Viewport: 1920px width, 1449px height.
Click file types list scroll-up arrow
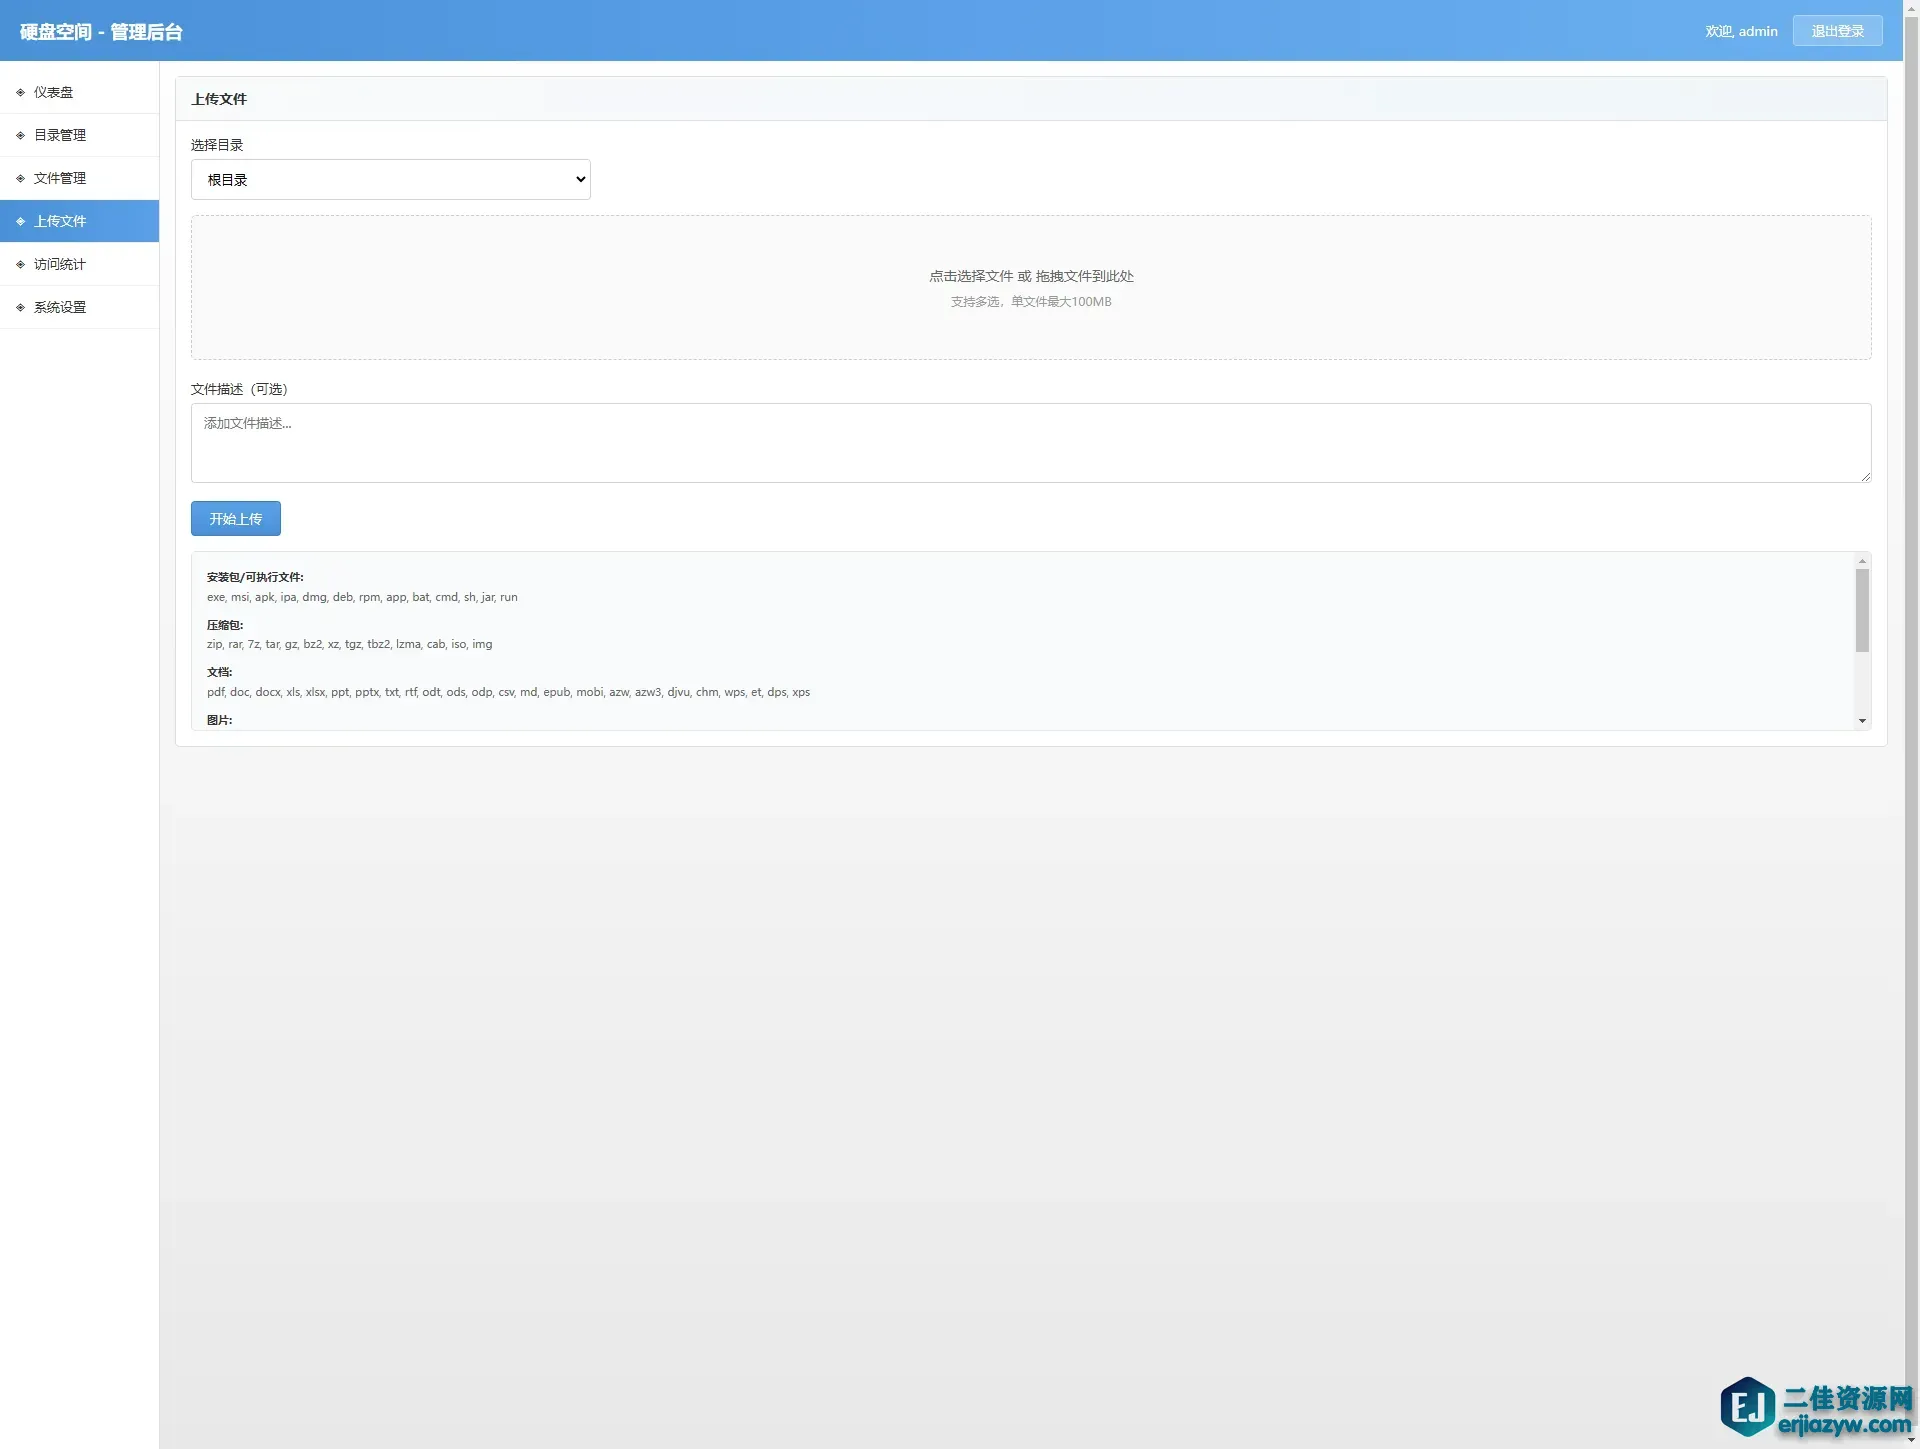point(1862,561)
